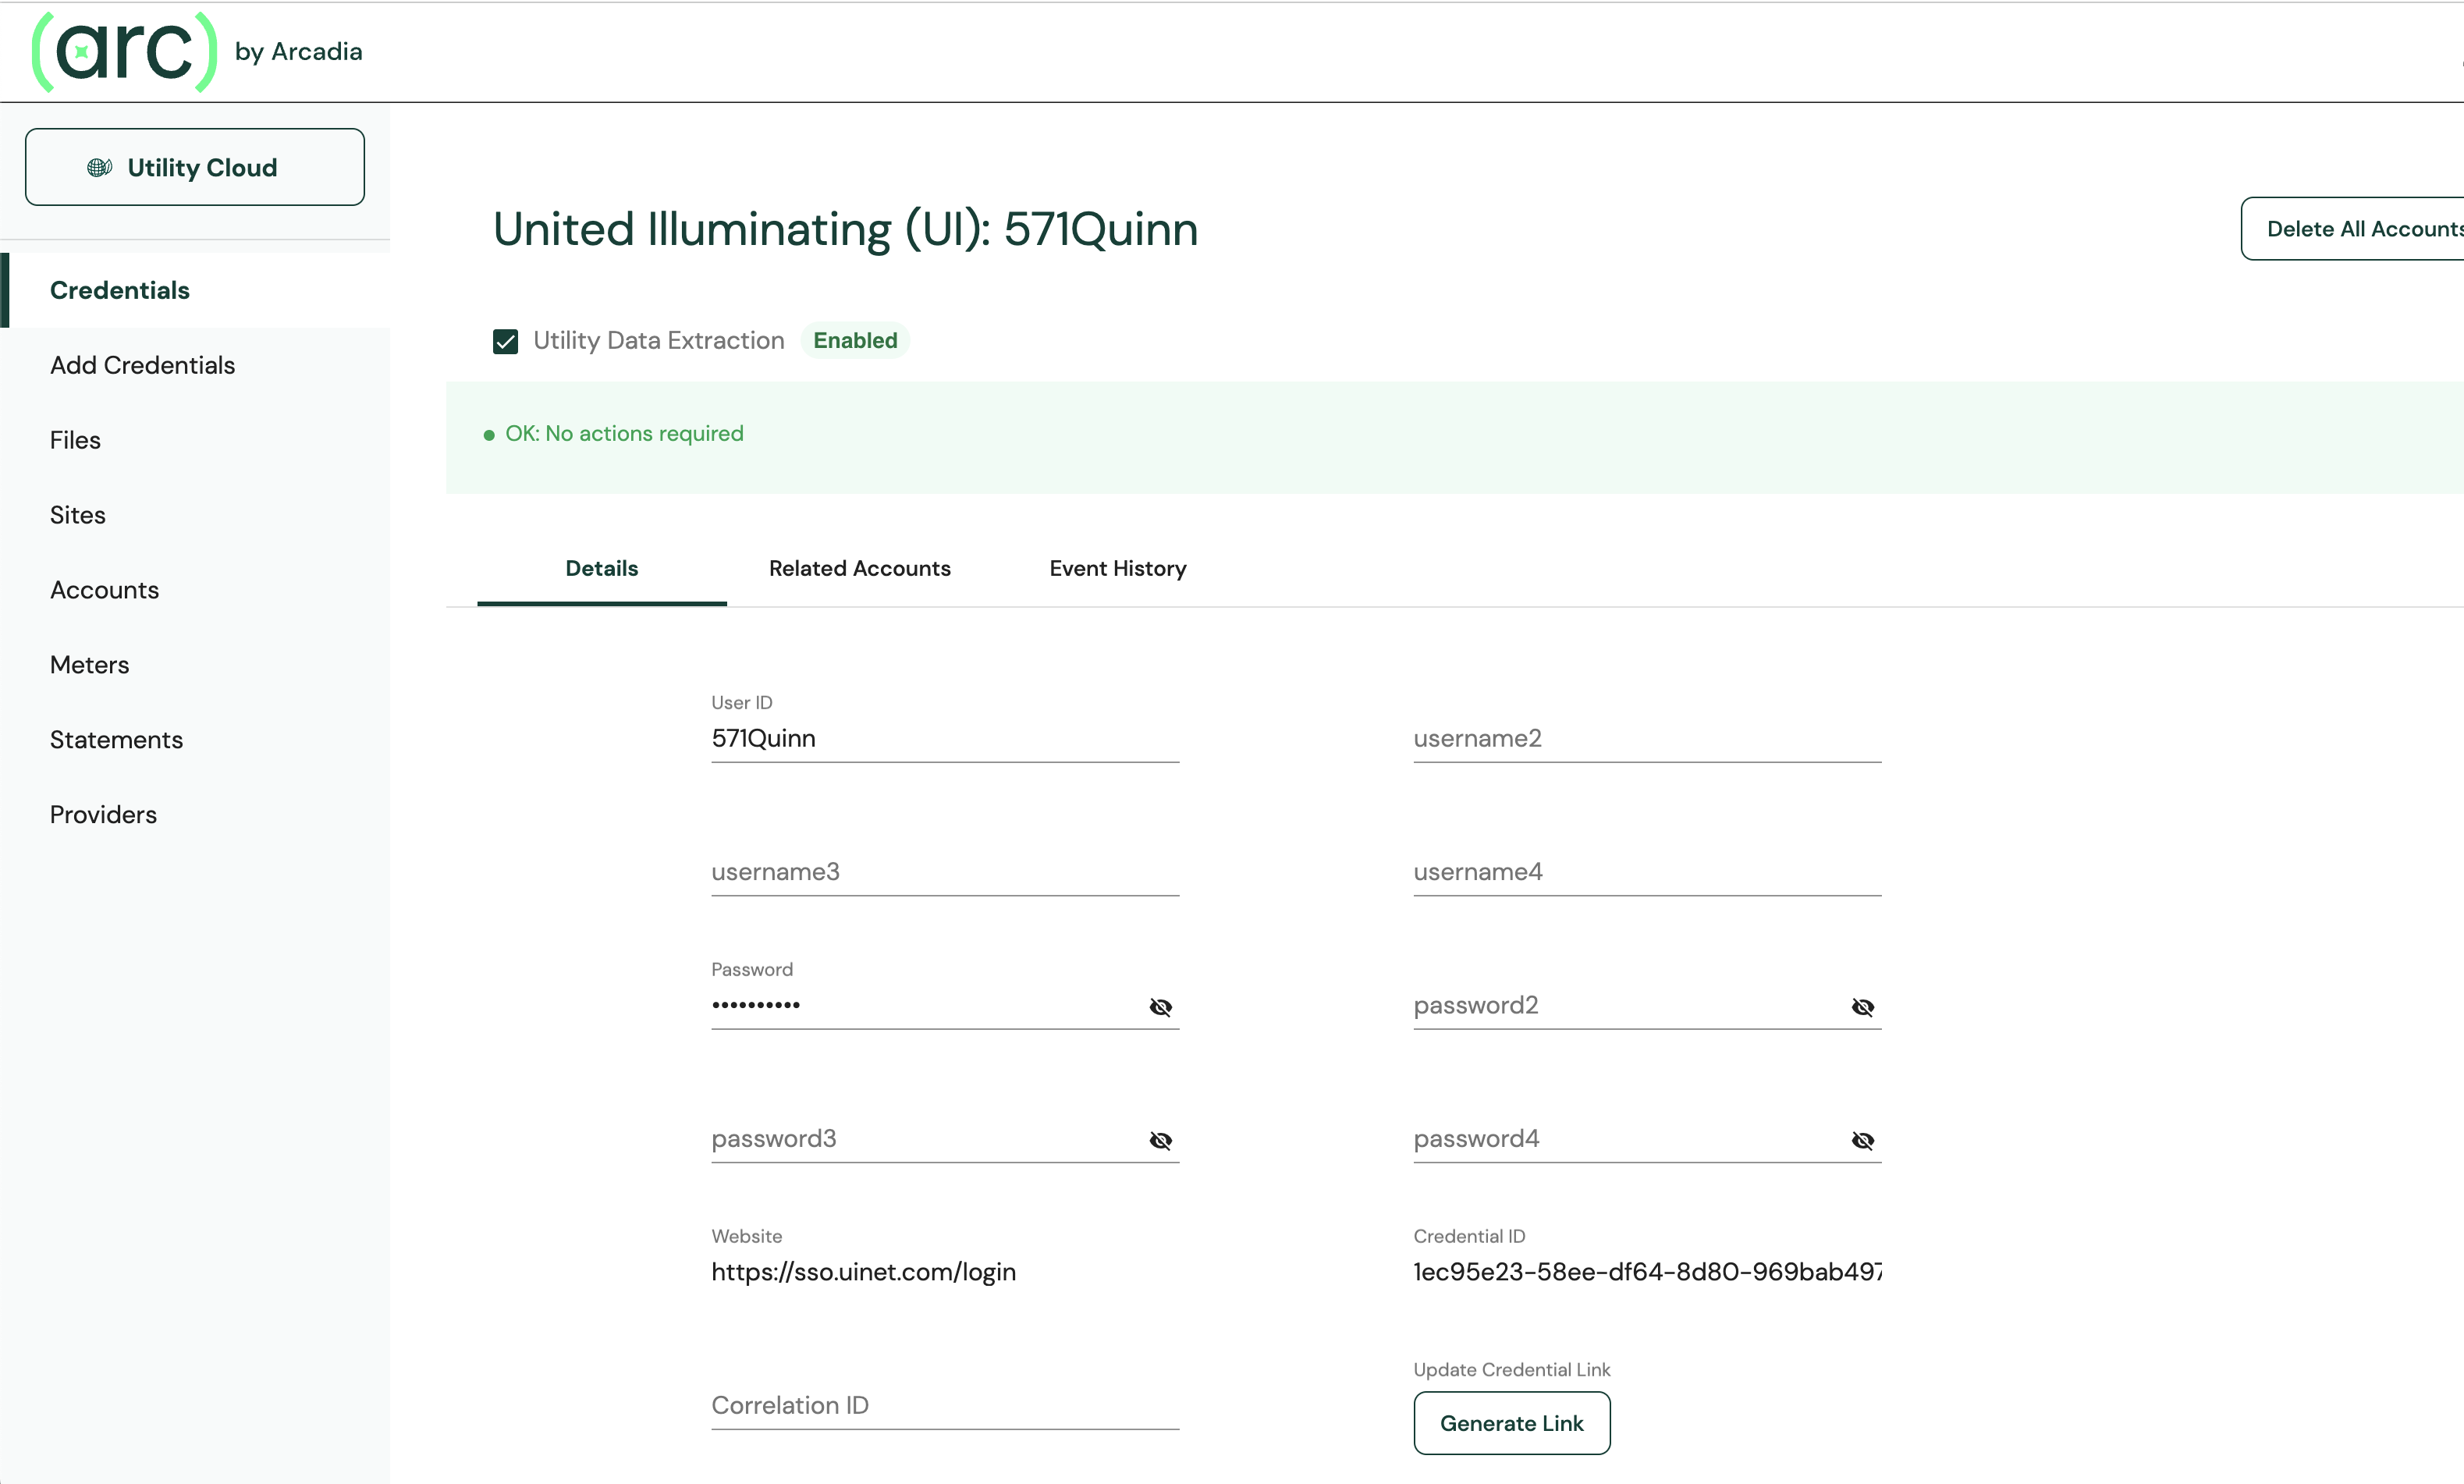2464x1484 pixels.
Task: Go to Add Credentials in sidebar
Action: (142, 365)
